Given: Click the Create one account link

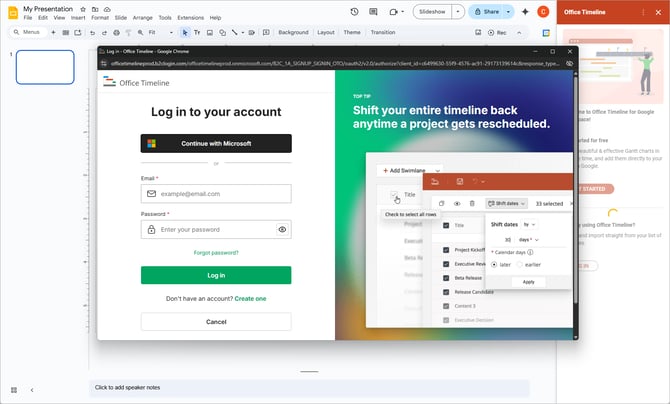Looking at the screenshot, I should tap(250, 298).
